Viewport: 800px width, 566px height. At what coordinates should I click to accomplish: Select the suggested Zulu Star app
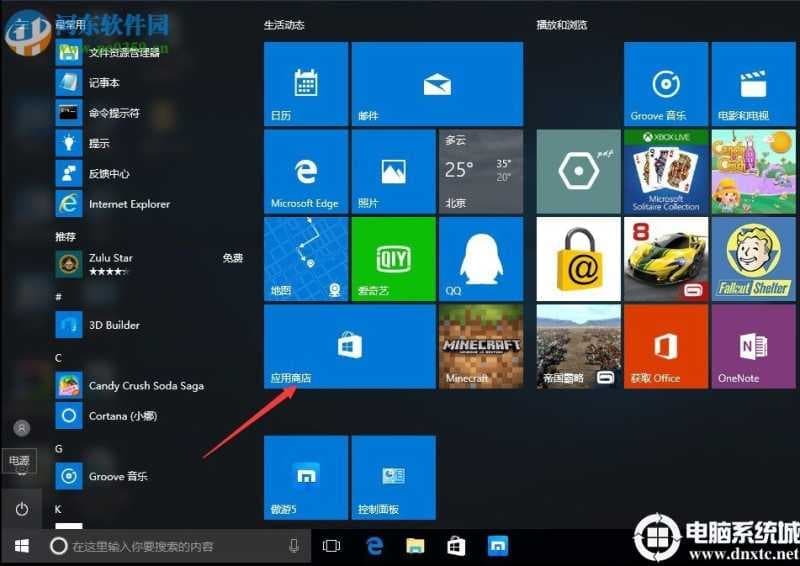[151, 264]
